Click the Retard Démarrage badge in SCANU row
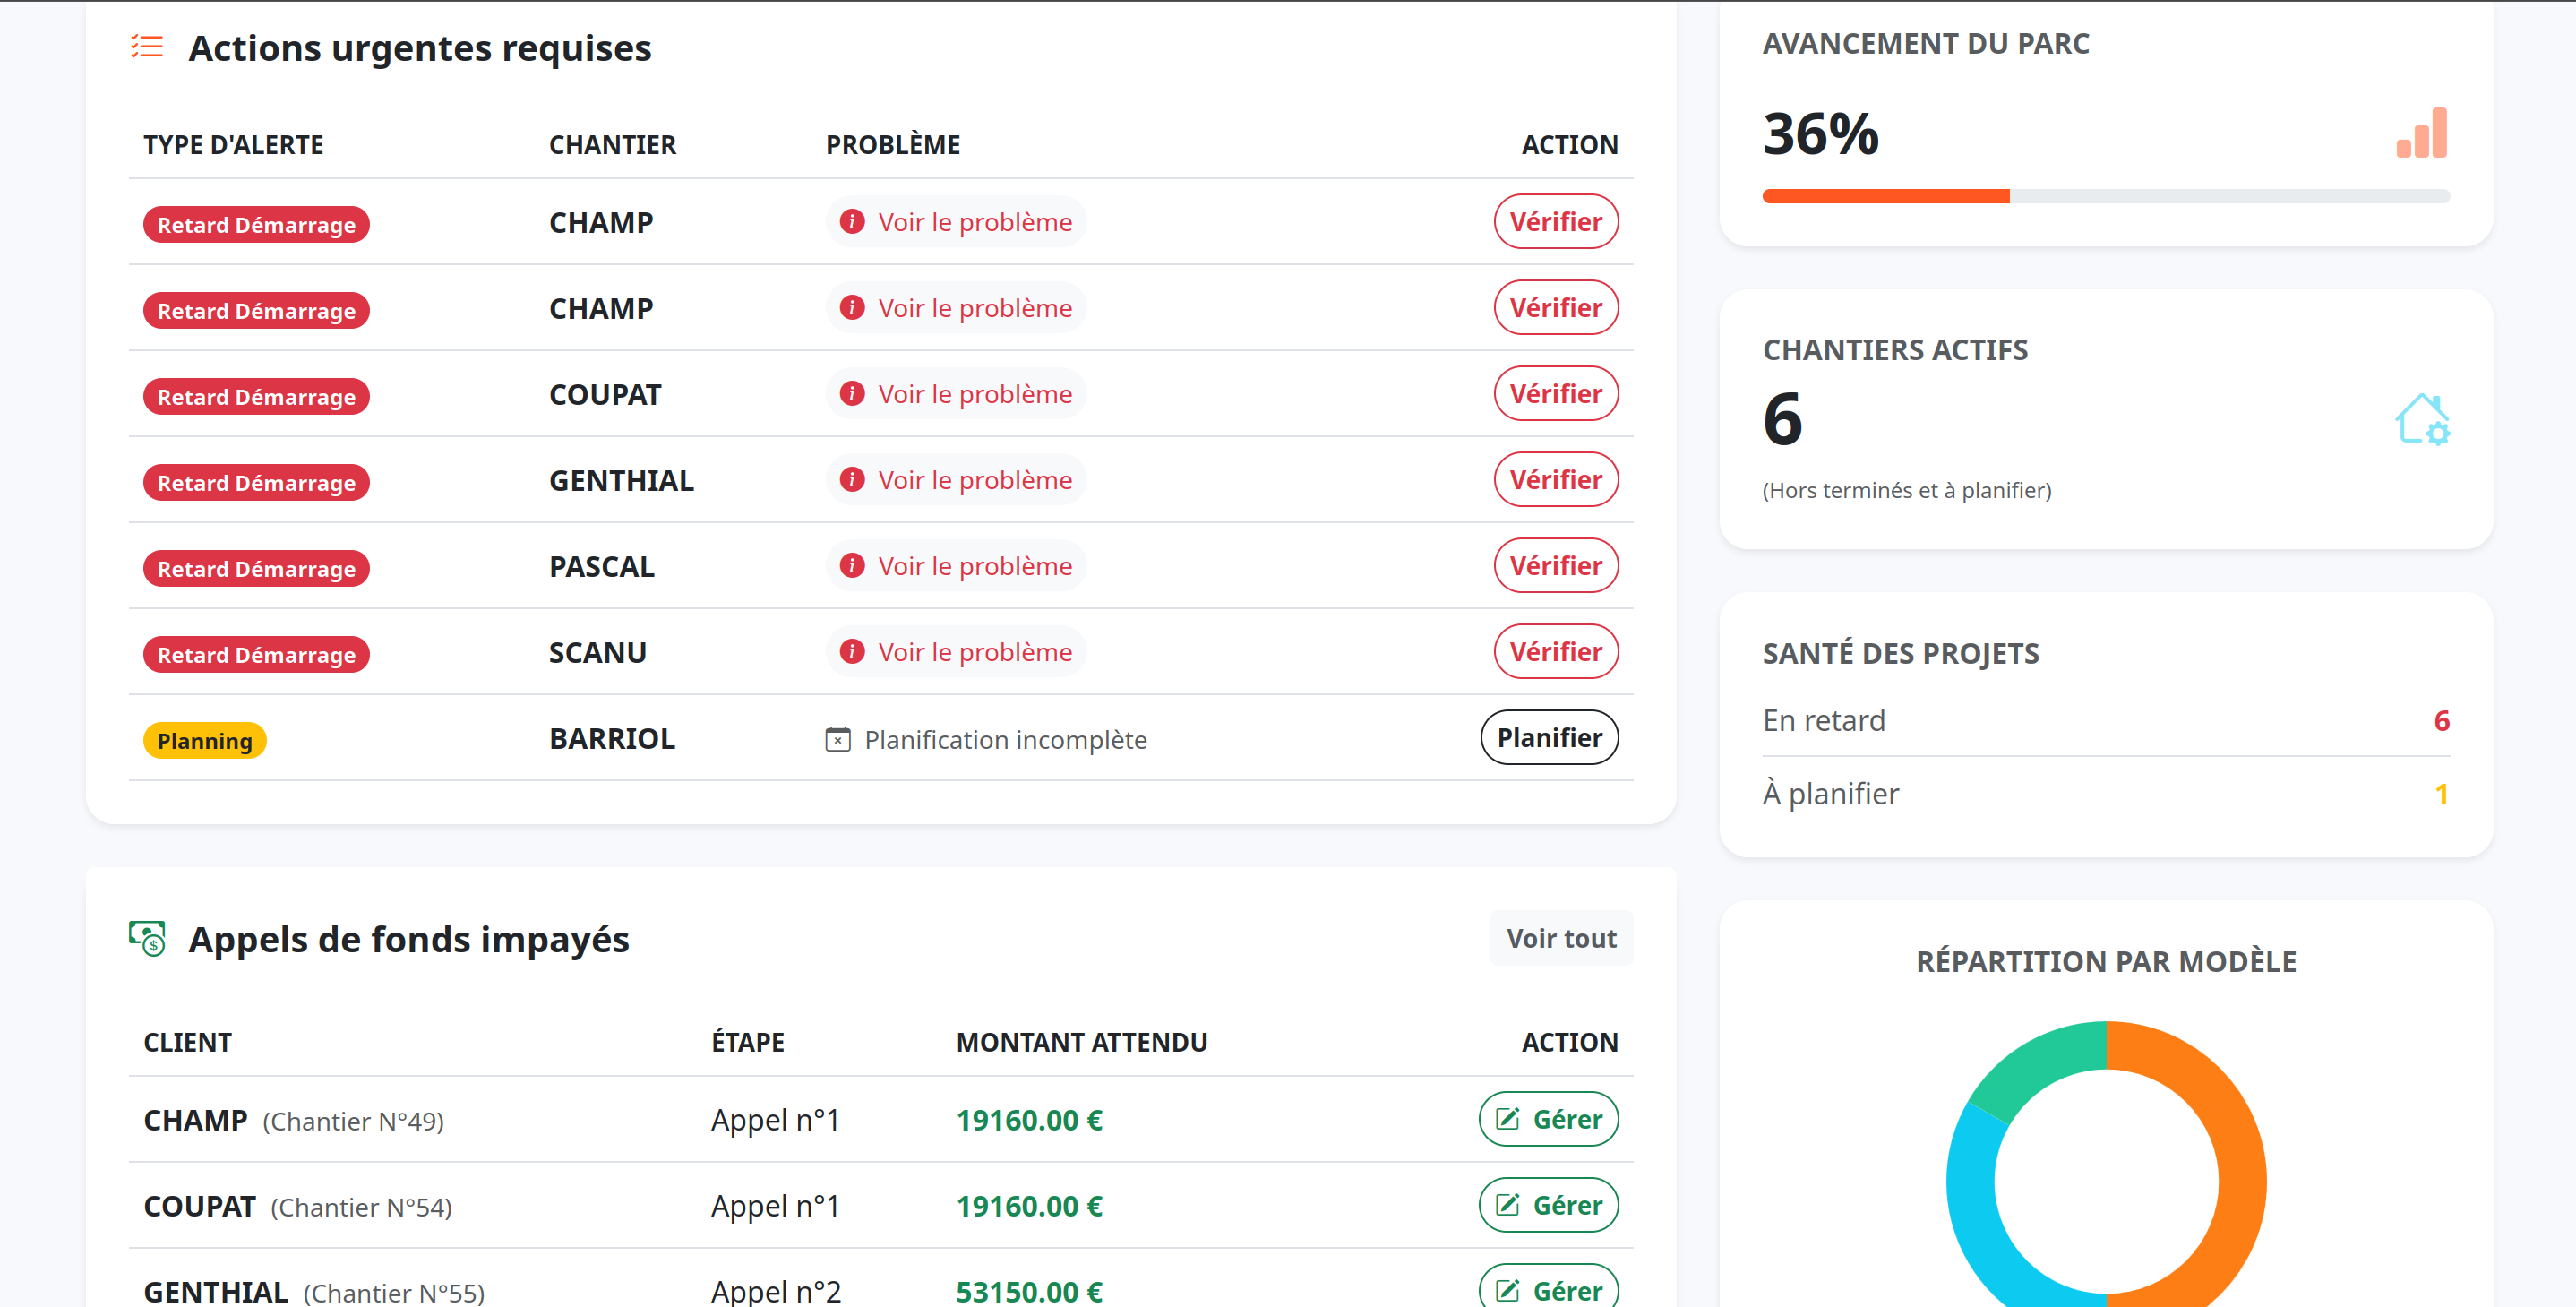2576x1307 pixels. 256,655
